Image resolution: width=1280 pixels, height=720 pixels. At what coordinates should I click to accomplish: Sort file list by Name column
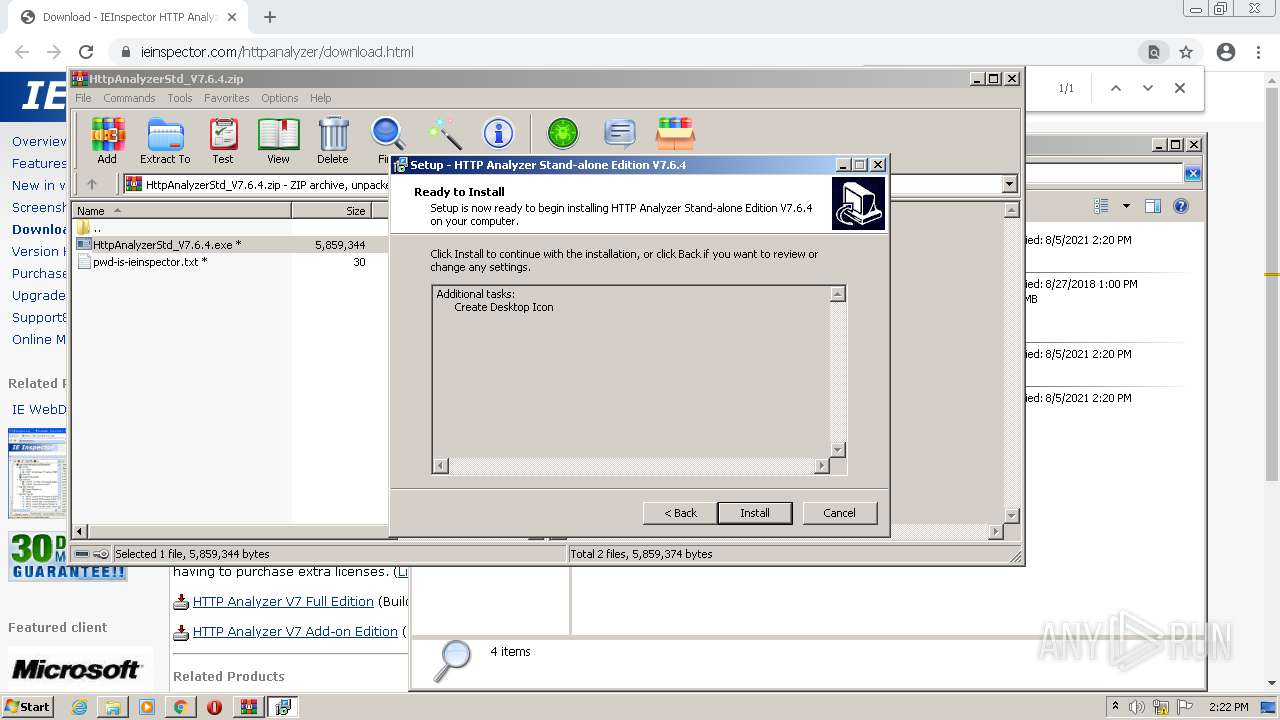[x=181, y=211]
